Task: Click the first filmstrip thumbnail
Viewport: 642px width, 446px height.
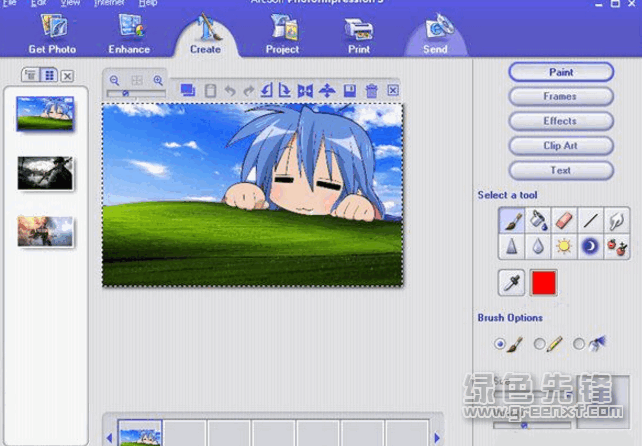Action: click(x=140, y=433)
